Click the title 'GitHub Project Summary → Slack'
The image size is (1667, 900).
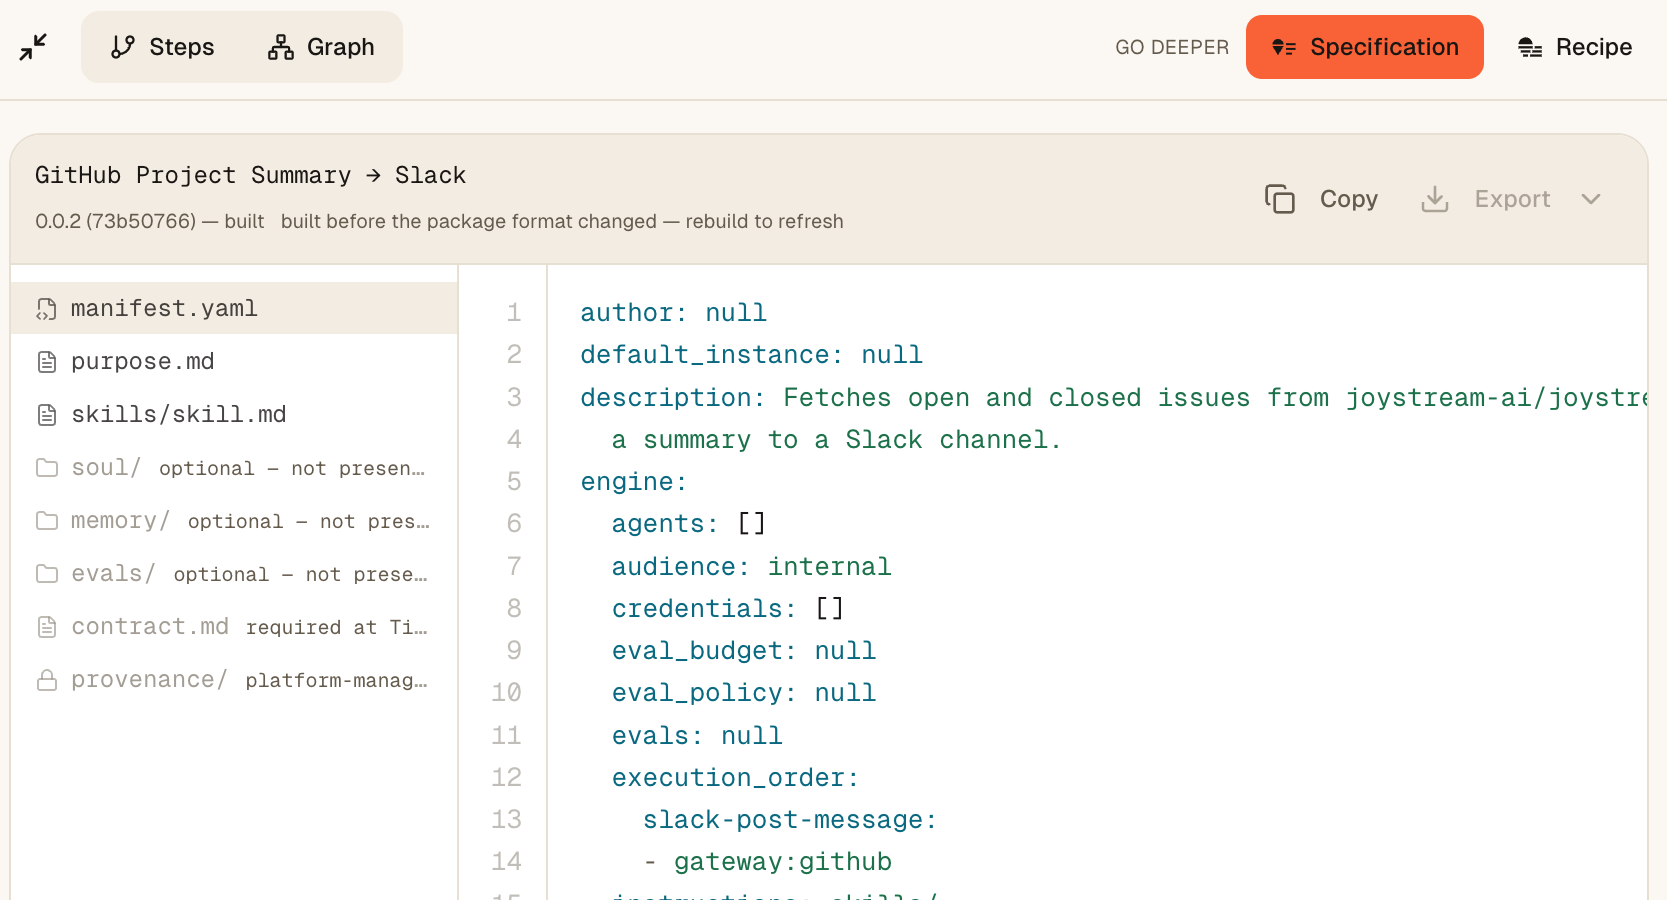click(250, 175)
